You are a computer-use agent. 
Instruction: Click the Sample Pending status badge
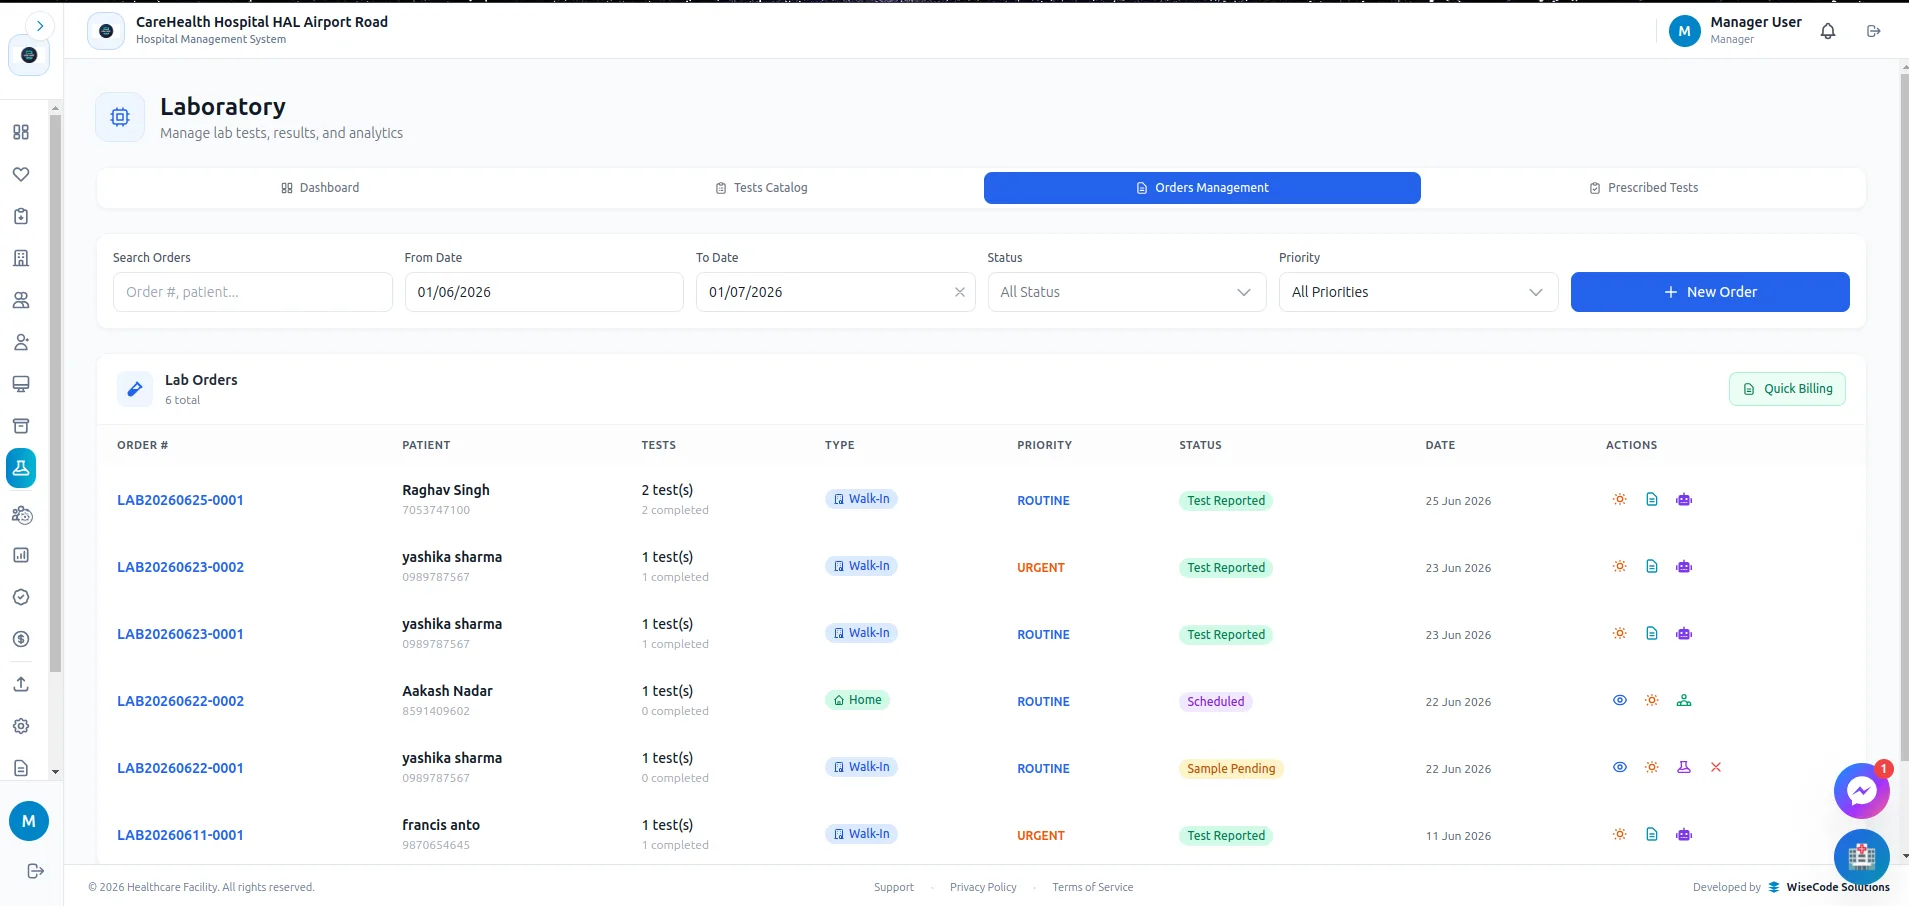(x=1231, y=769)
